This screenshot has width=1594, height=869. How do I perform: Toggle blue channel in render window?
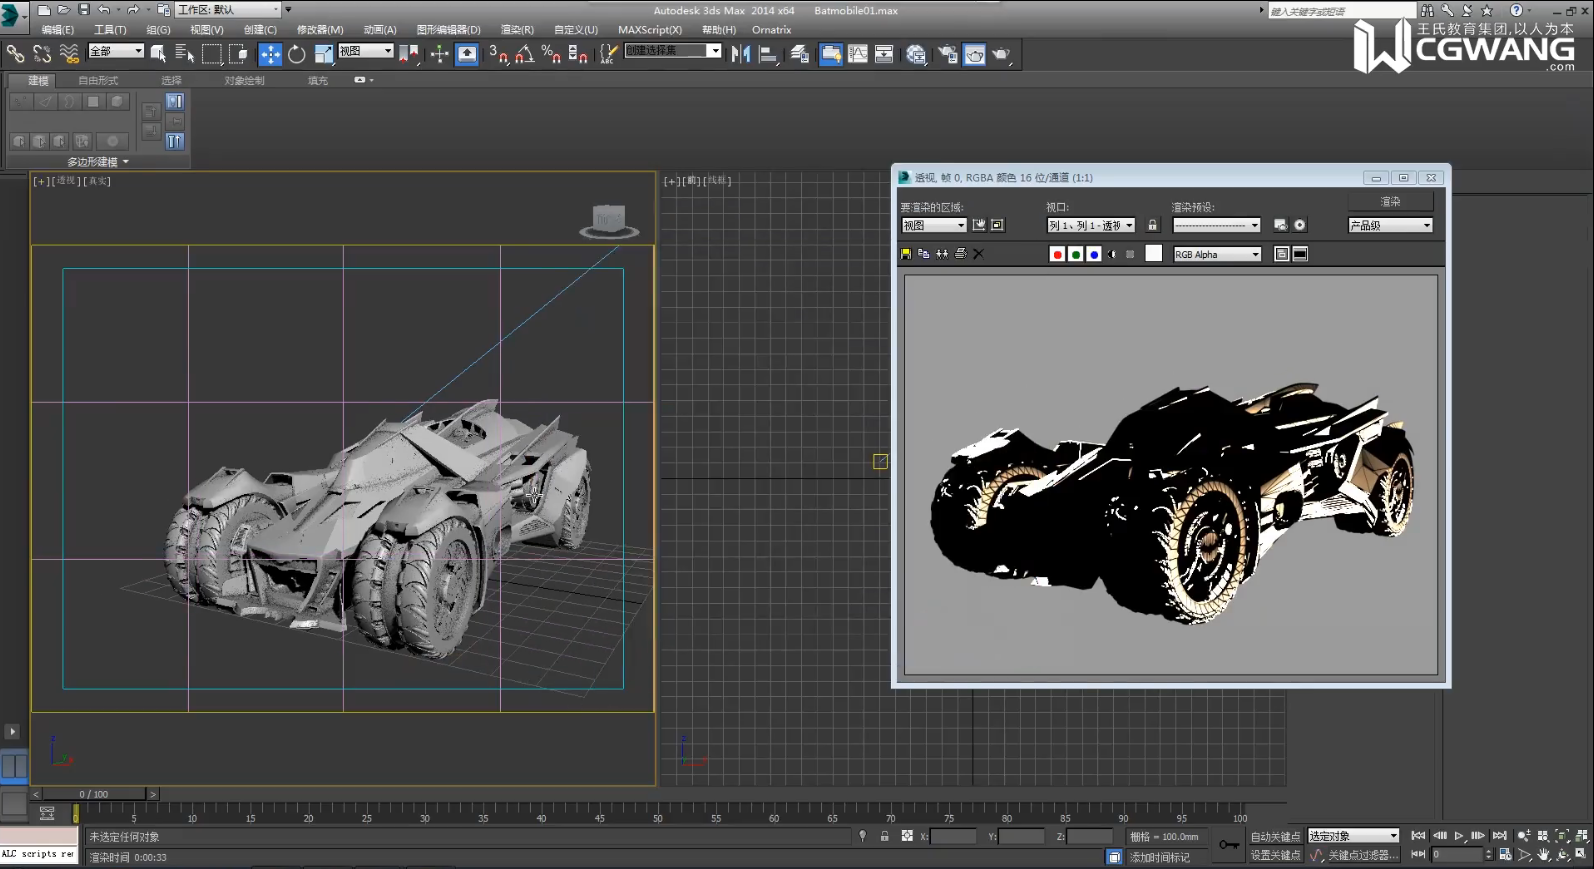click(x=1094, y=254)
